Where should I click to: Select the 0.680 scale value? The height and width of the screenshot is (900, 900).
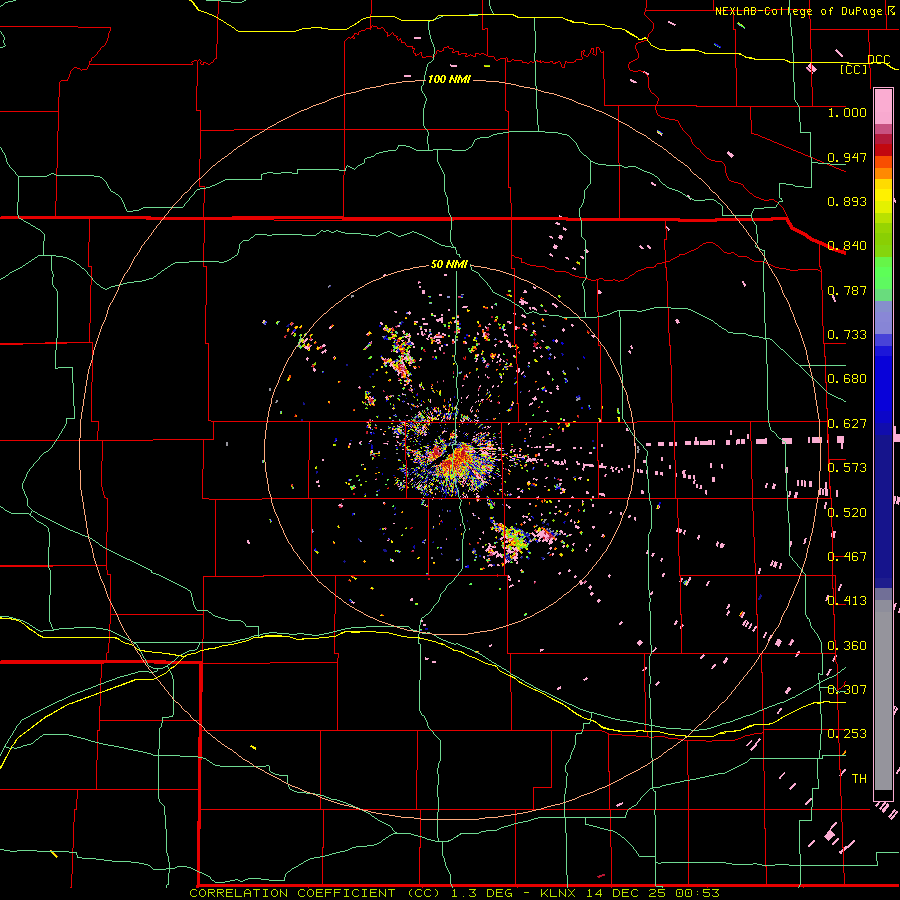pyautogui.click(x=847, y=379)
